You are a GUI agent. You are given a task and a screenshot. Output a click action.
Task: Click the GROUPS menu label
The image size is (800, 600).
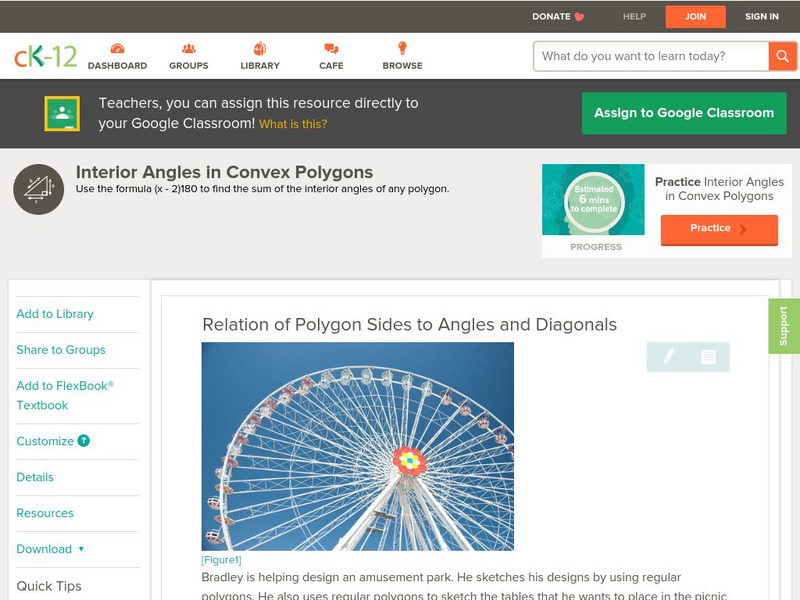(x=189, y=66)
